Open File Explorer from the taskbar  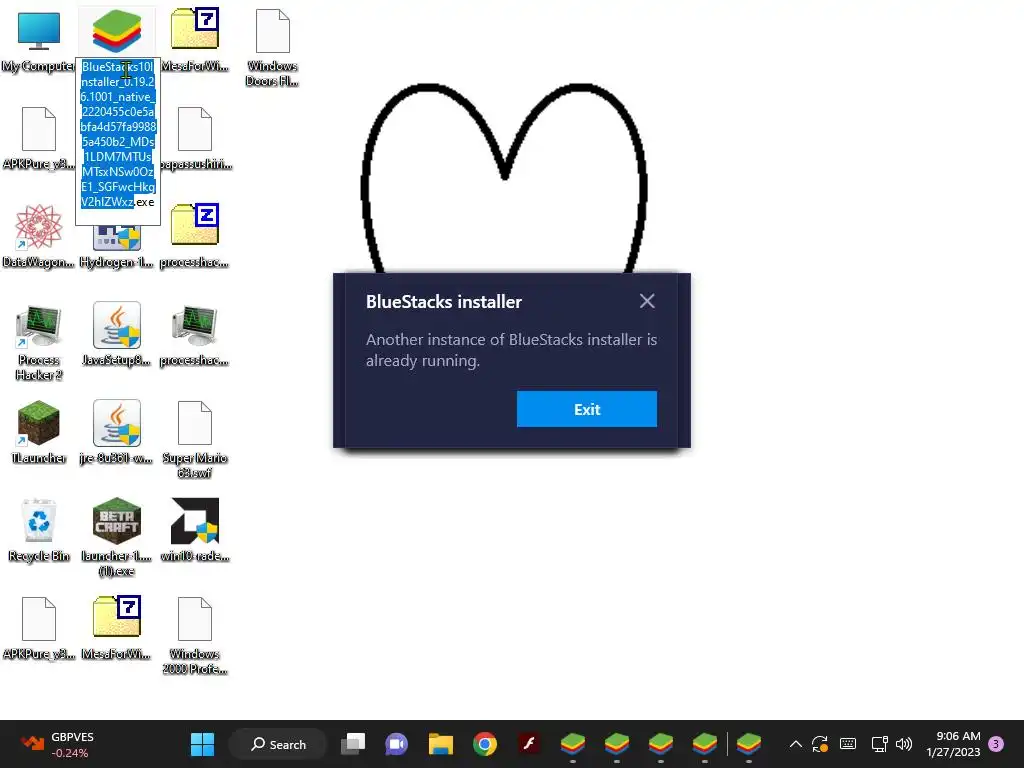[x=441, y=744]
